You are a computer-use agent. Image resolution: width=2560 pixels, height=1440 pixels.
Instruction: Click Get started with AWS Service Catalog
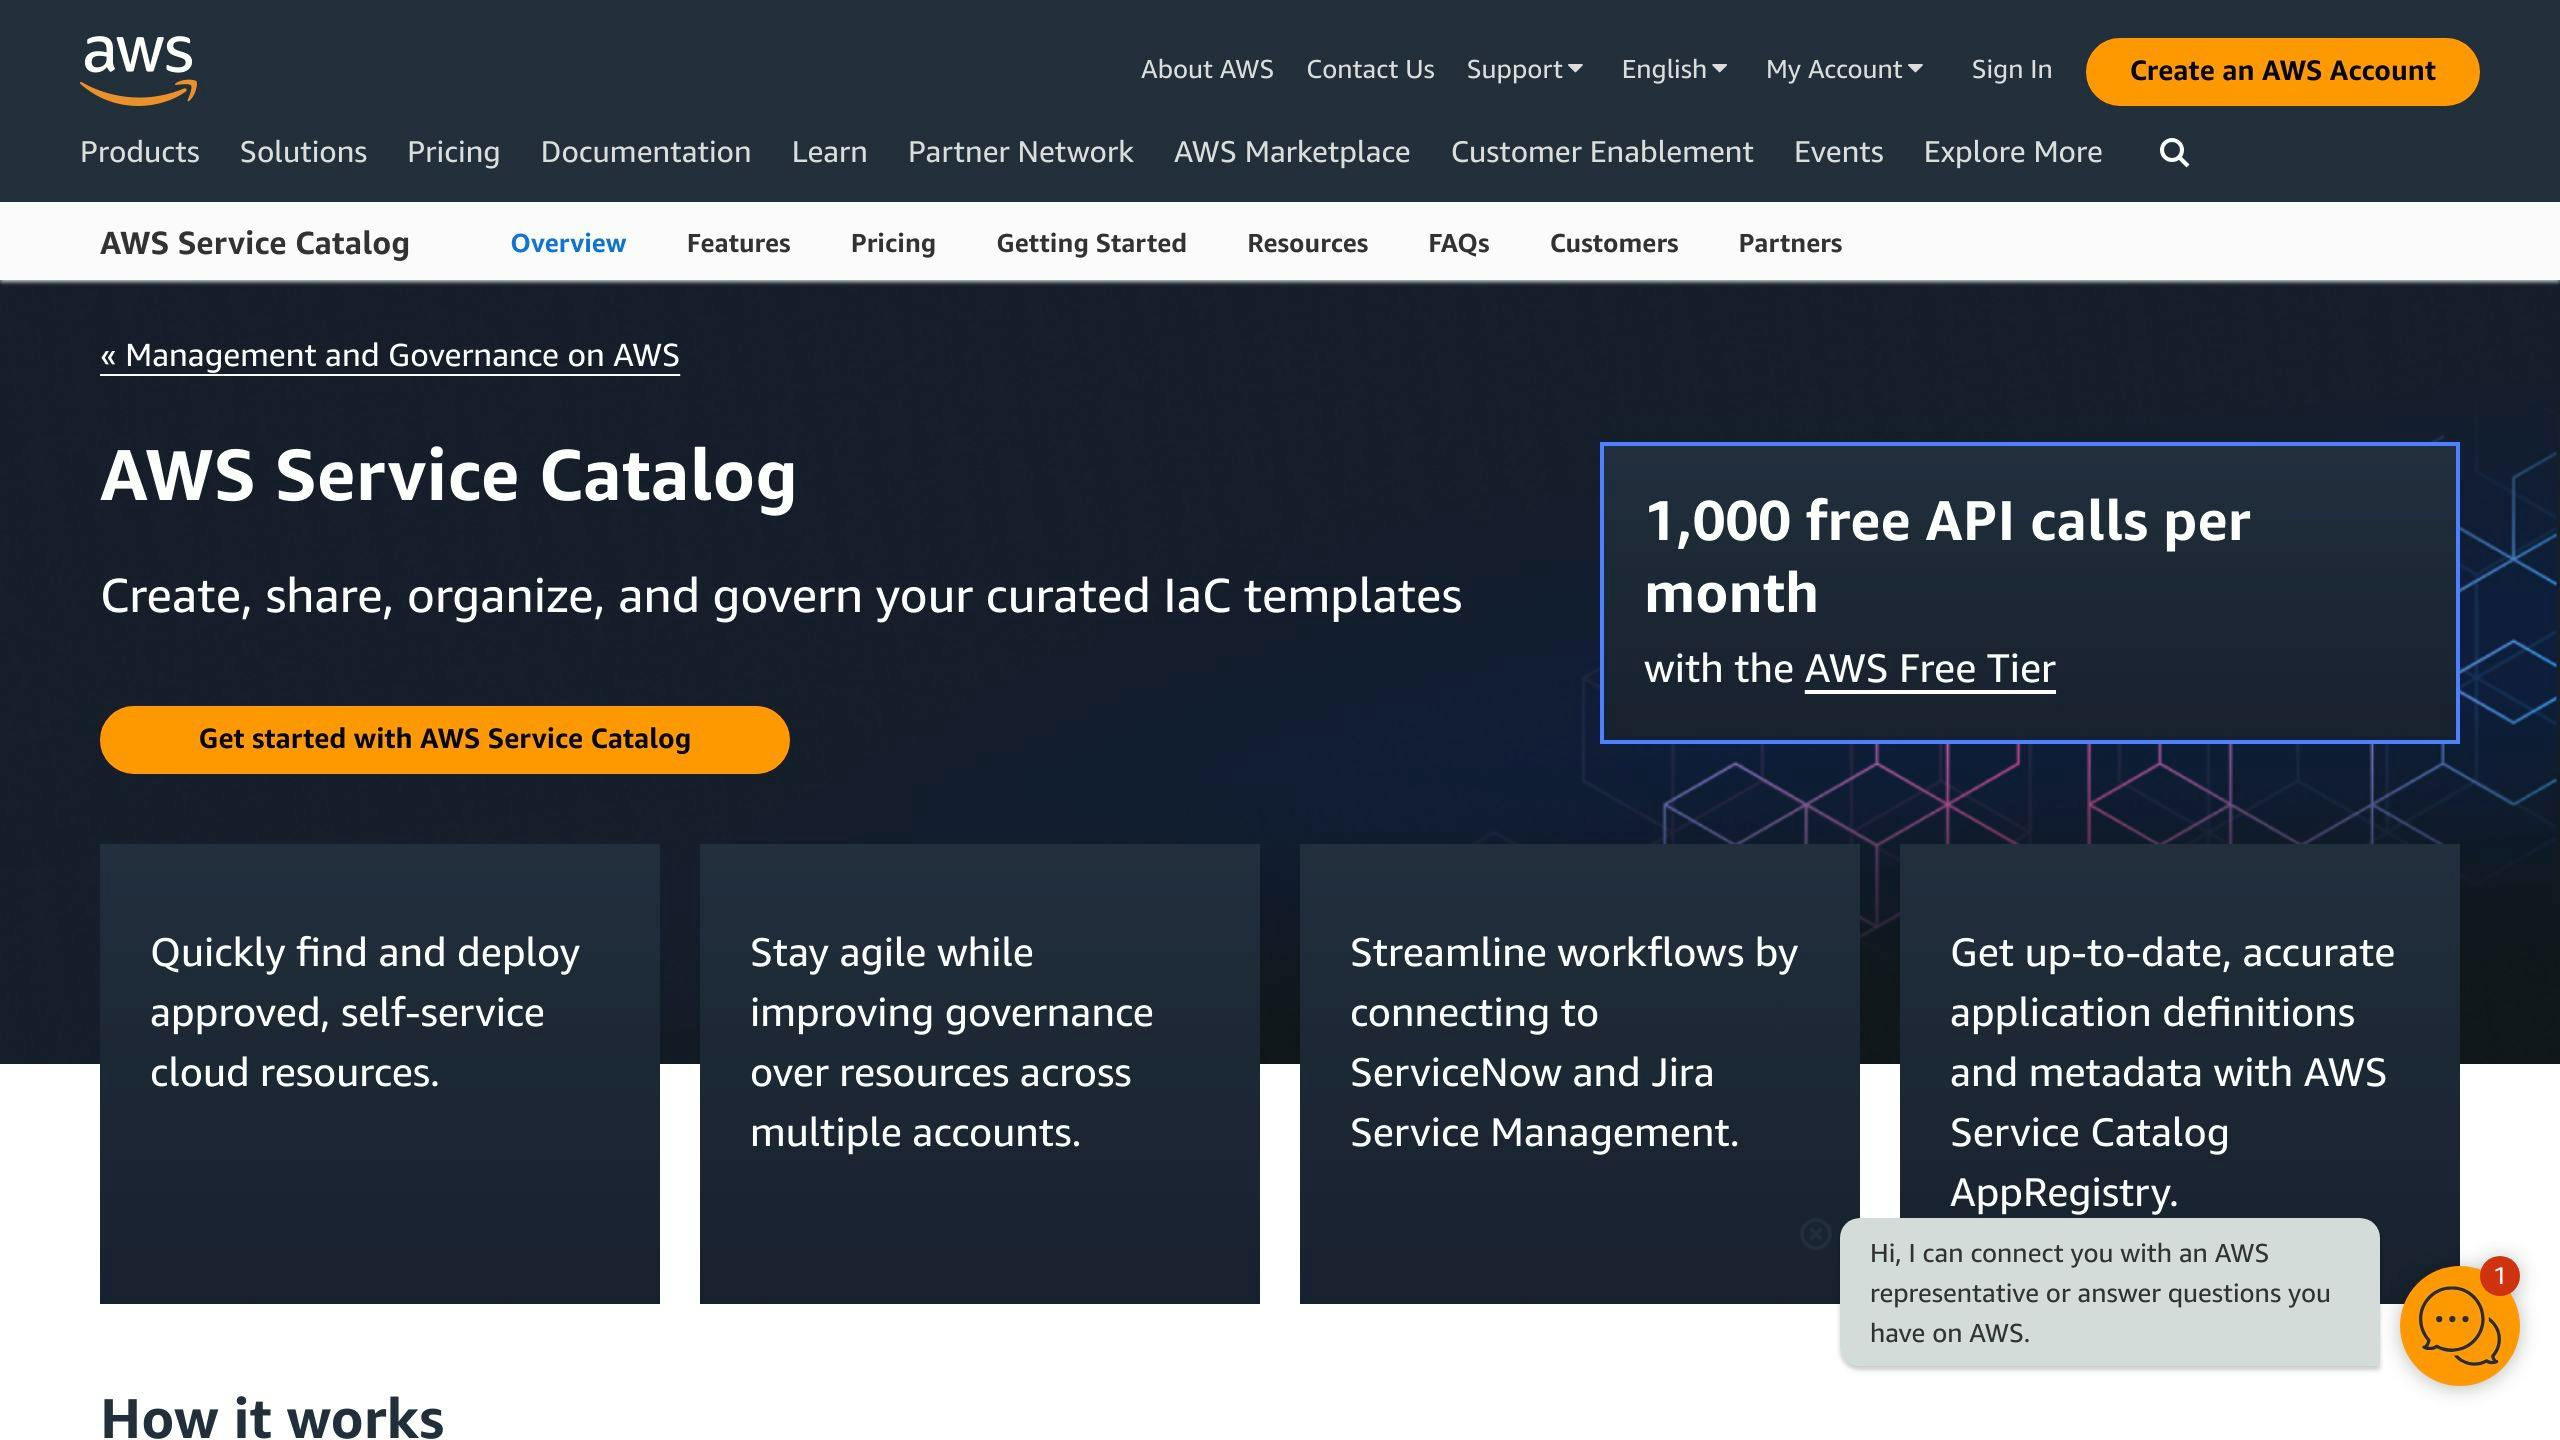(x=444, y=739)
